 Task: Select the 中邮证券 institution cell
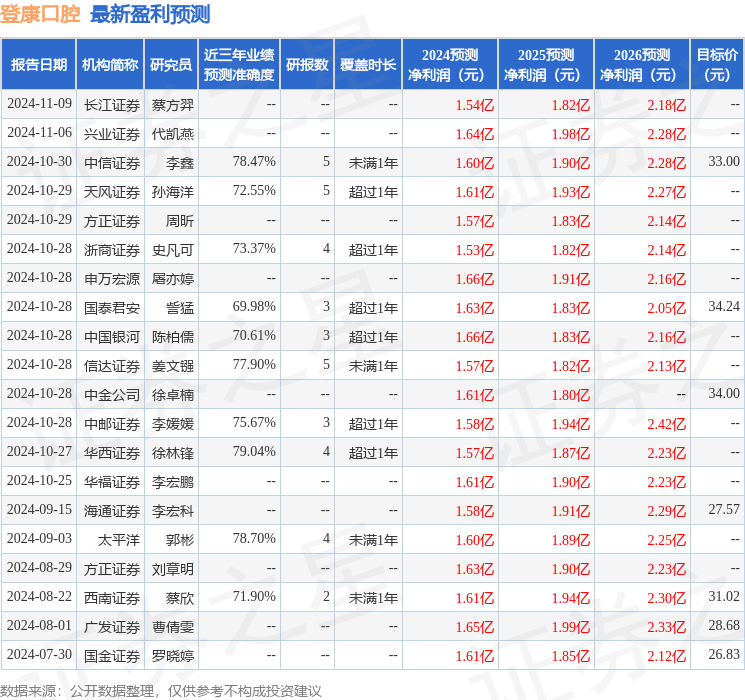[x=112, y=424]
